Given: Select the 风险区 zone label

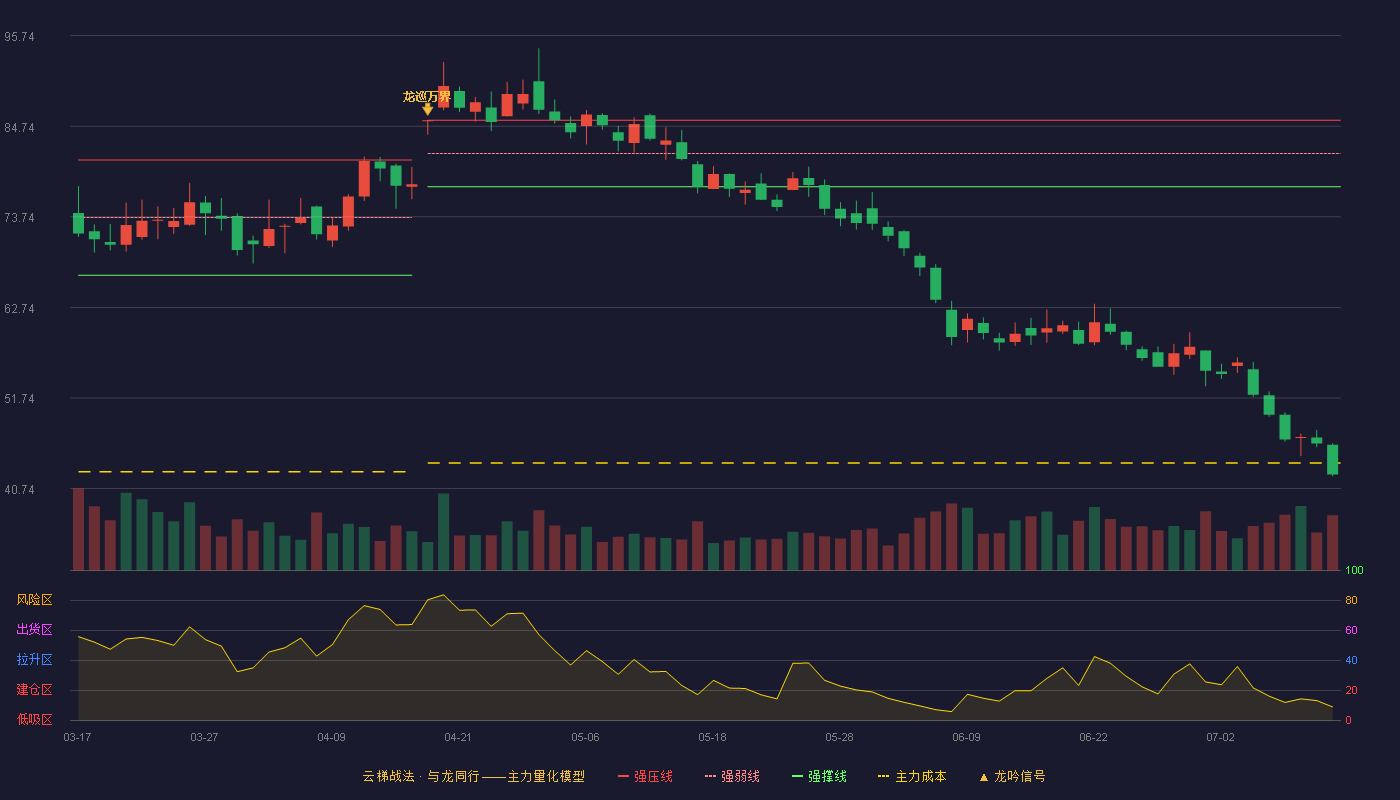Looking at the screenshot, I should (34, 600).
